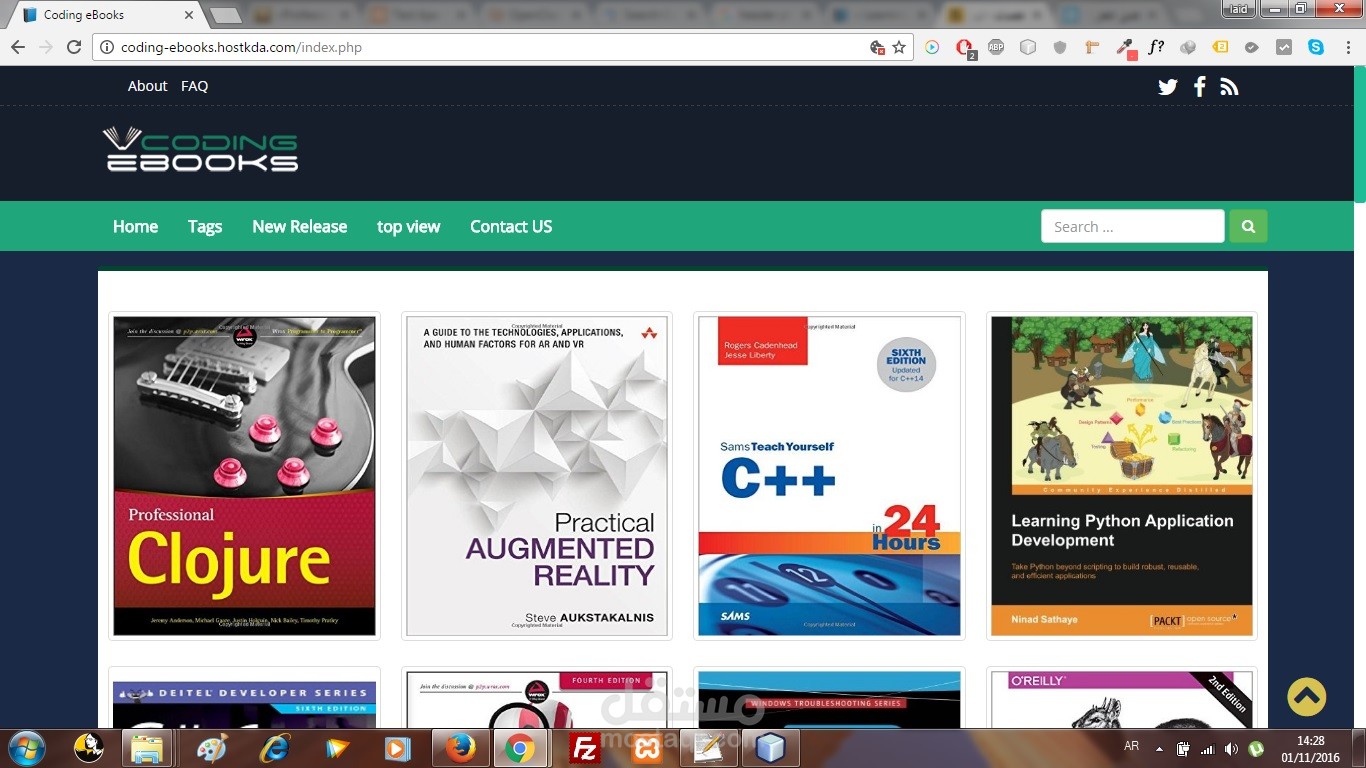Open the Deitel Developer Series book cover
Image resolution: width=1366 pixels, height=768 pixels.
click(244, 705)
